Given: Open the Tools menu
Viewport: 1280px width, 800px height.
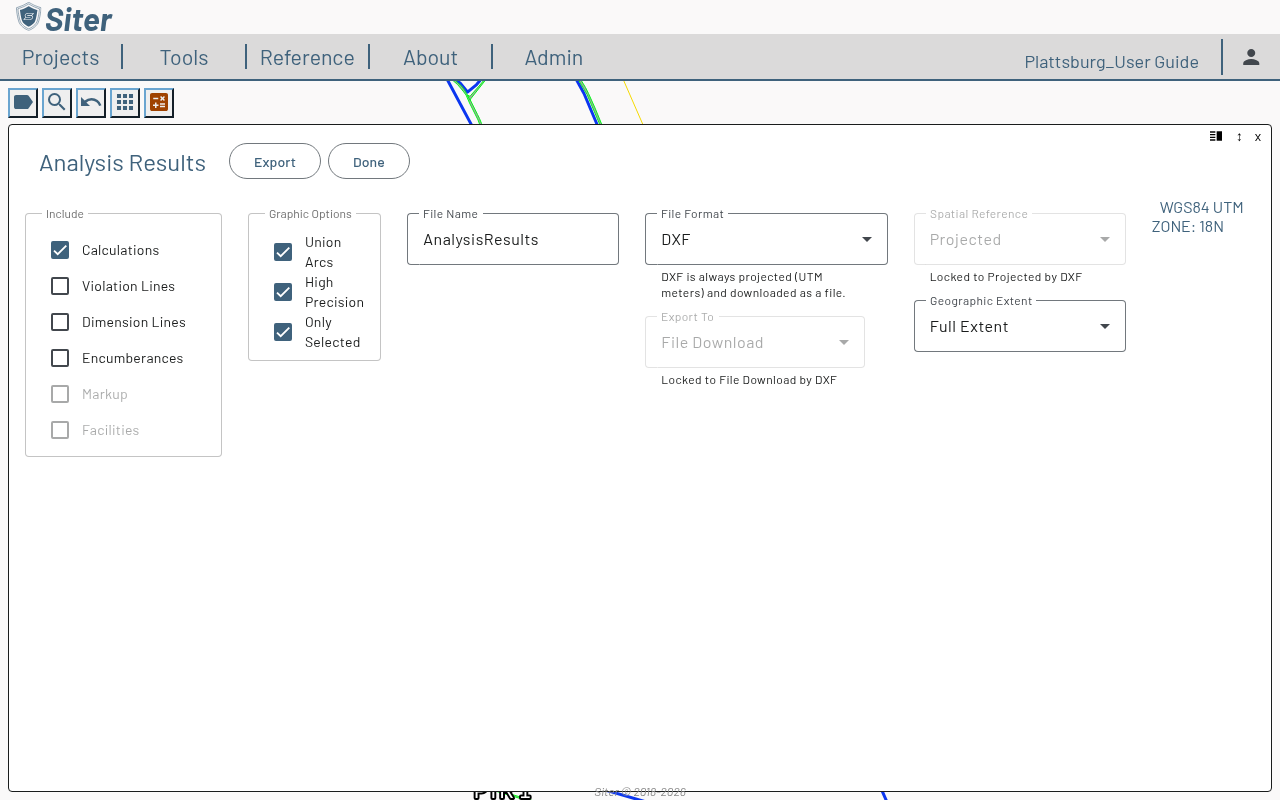Looking at the screenshot, I should click(184, 57).
